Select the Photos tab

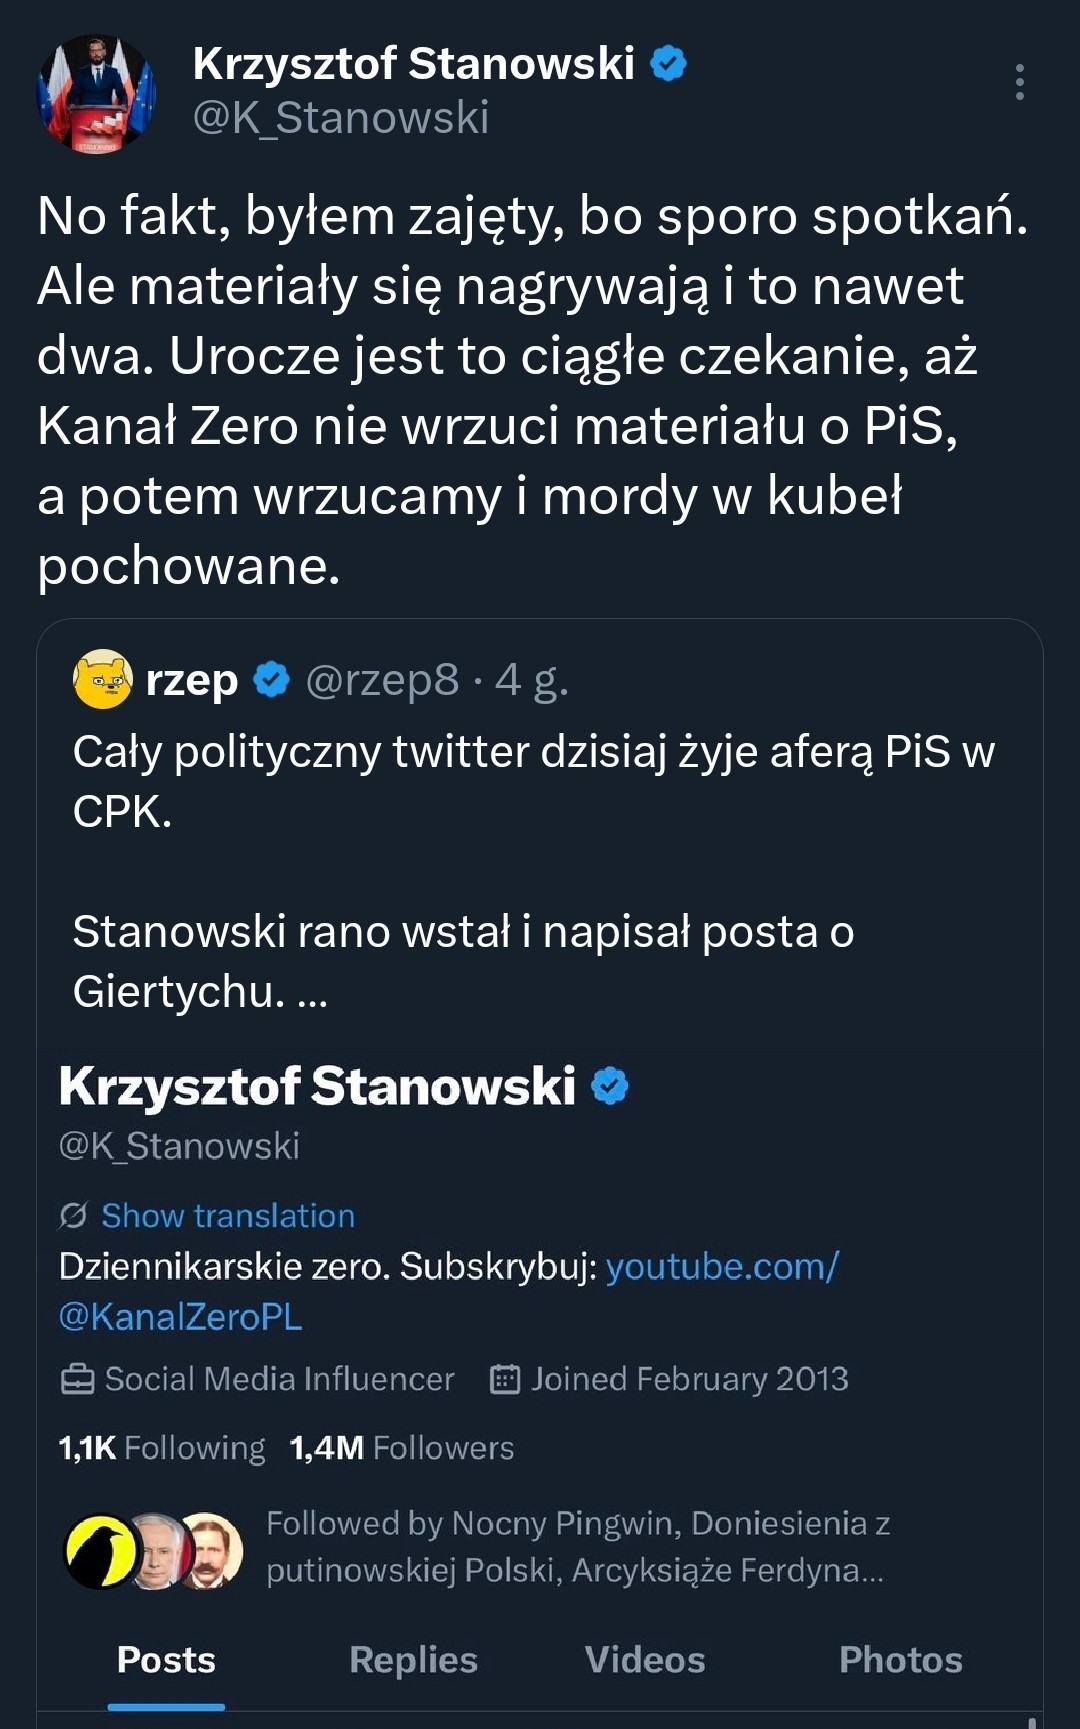point(900,1660)
